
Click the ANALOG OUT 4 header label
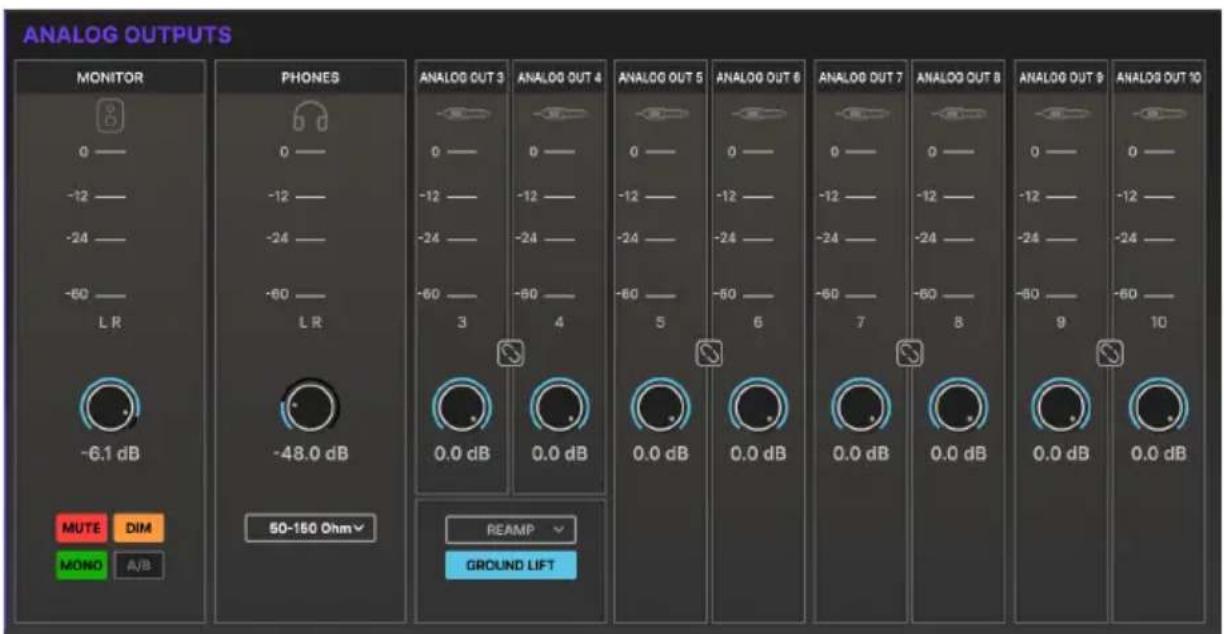click(x=559, y=78)
